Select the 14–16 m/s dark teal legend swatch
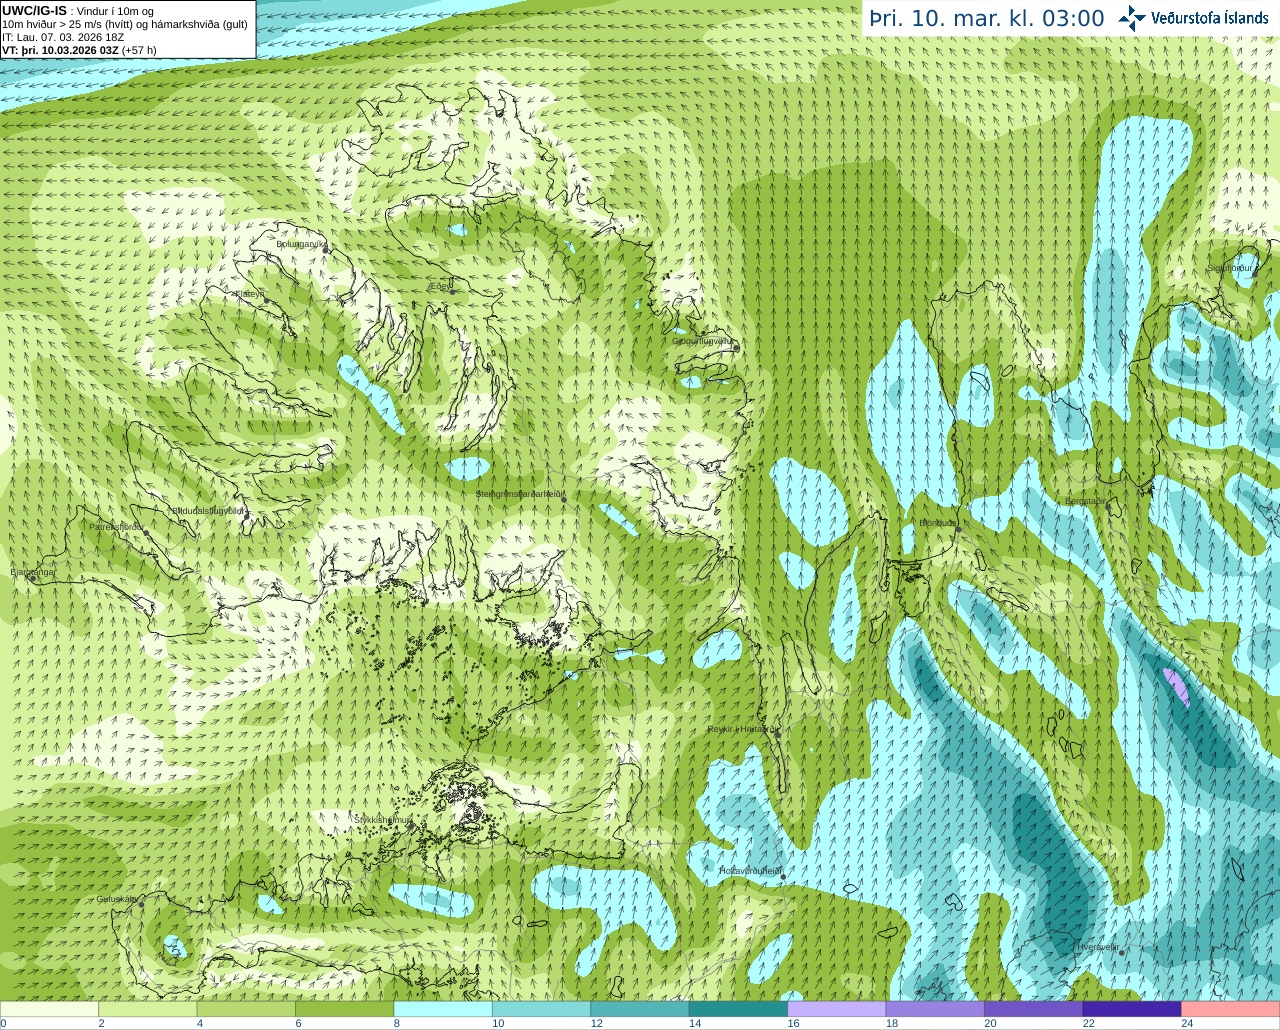1280x1030 pixels. [739, 1009]
